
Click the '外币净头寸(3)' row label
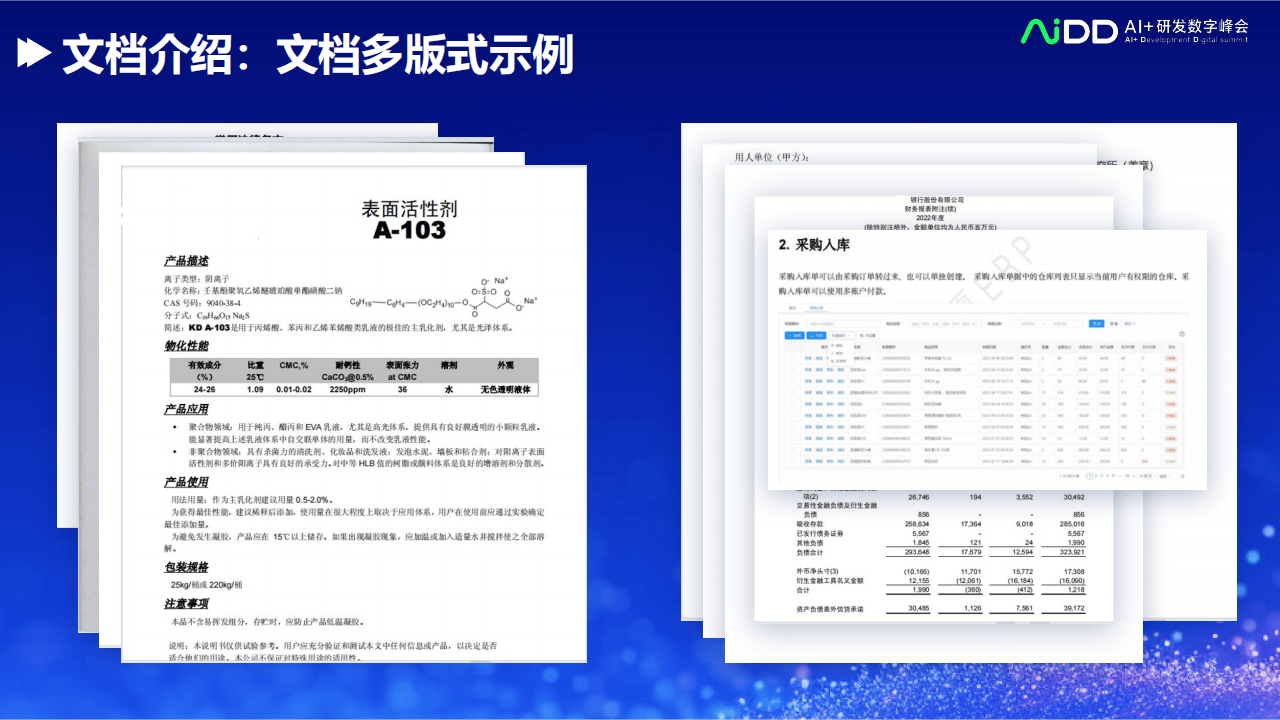[x=818, y=570]
